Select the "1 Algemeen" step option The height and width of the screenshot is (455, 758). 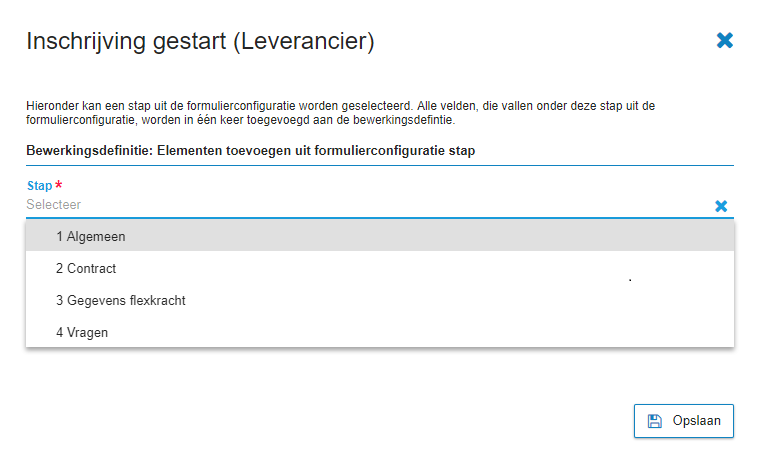point(380,236)
